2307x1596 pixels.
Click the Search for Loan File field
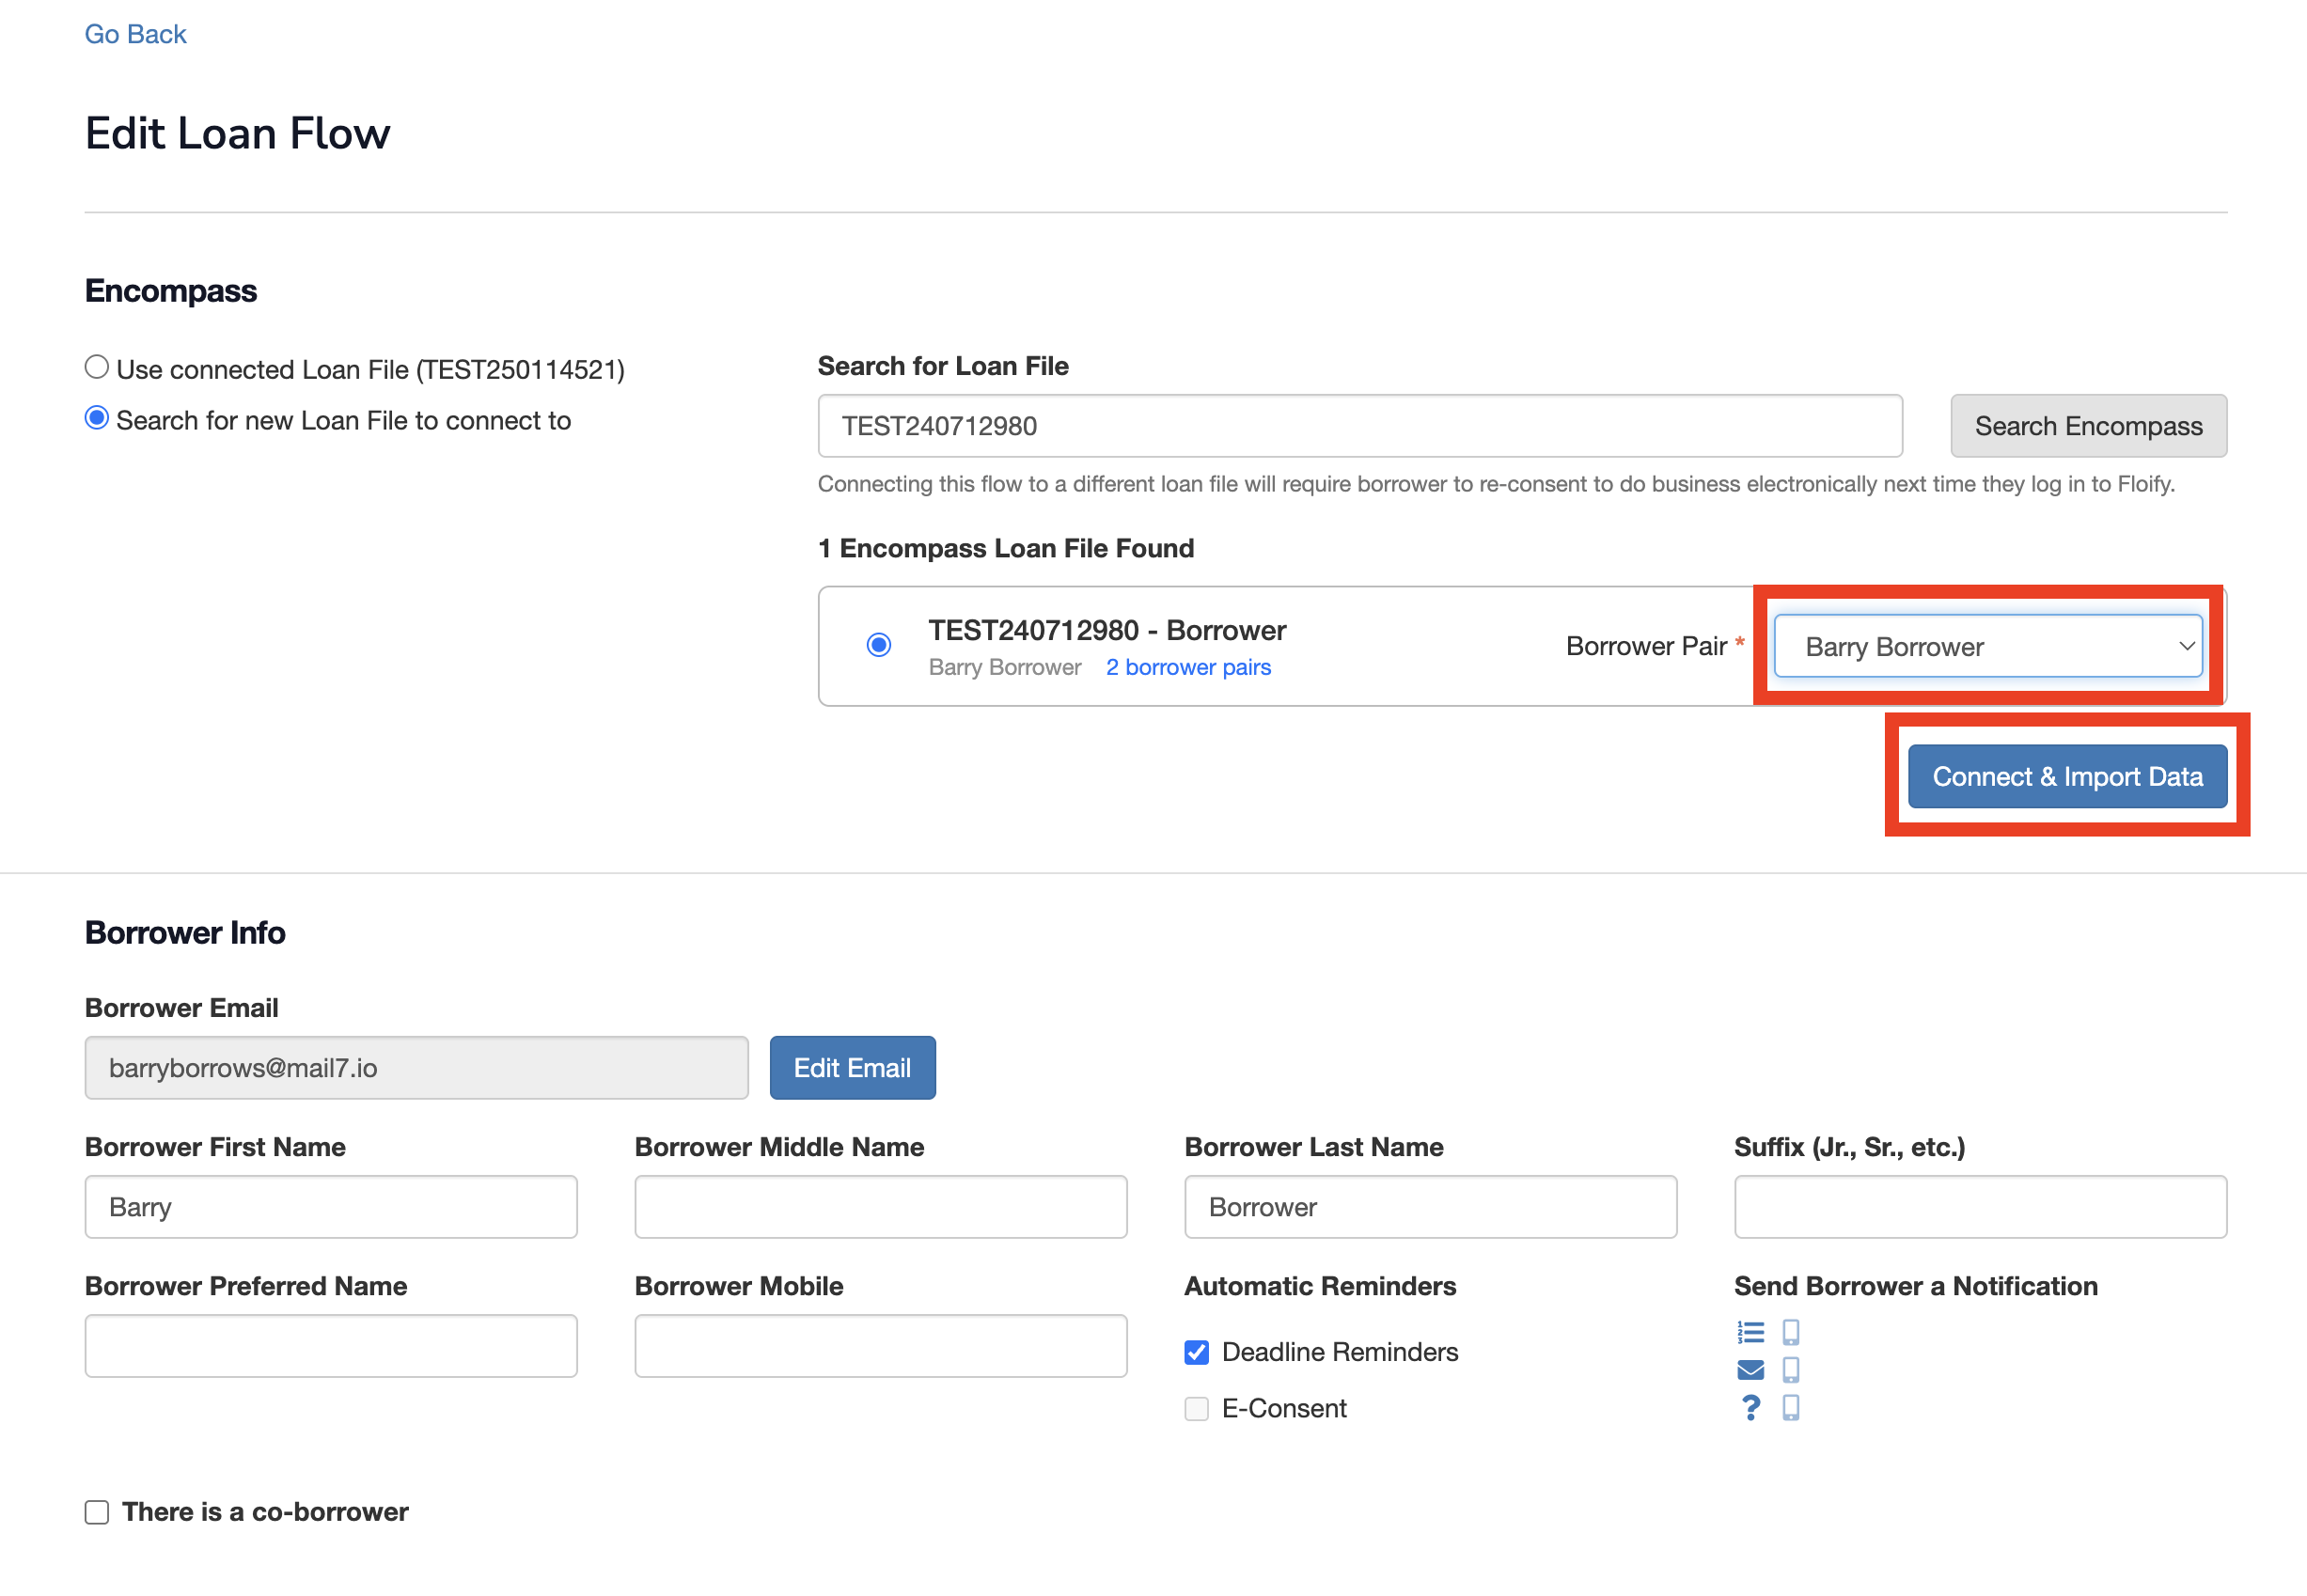click(1359, 426)
